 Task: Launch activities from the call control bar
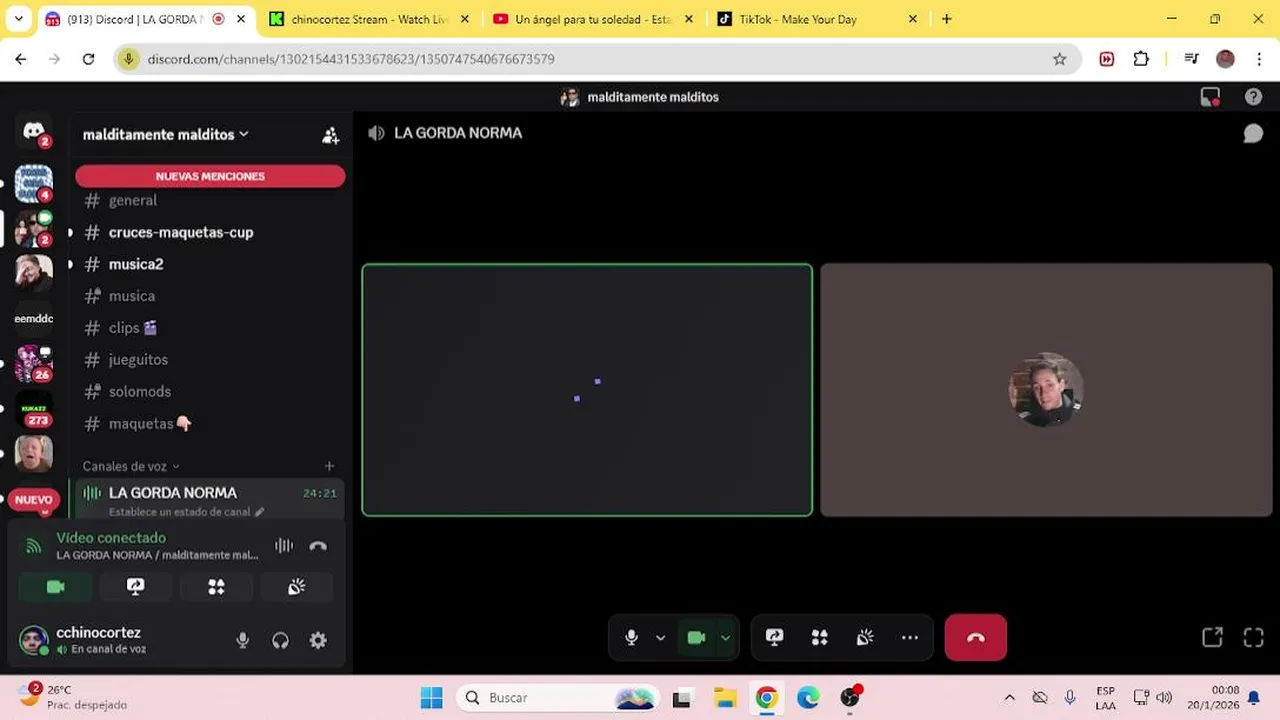pyautogui.click(x=819, y=637)
